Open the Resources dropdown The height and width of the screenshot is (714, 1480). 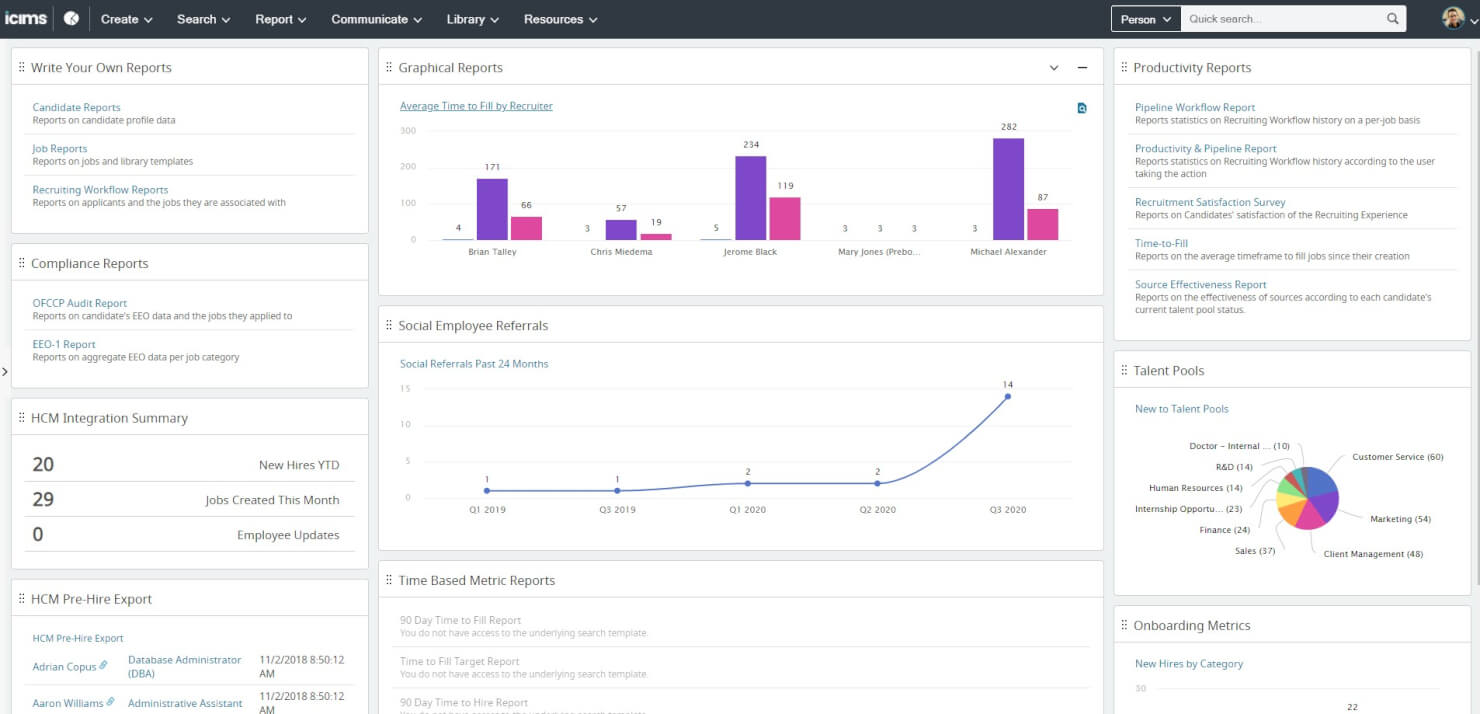point(560,19)
